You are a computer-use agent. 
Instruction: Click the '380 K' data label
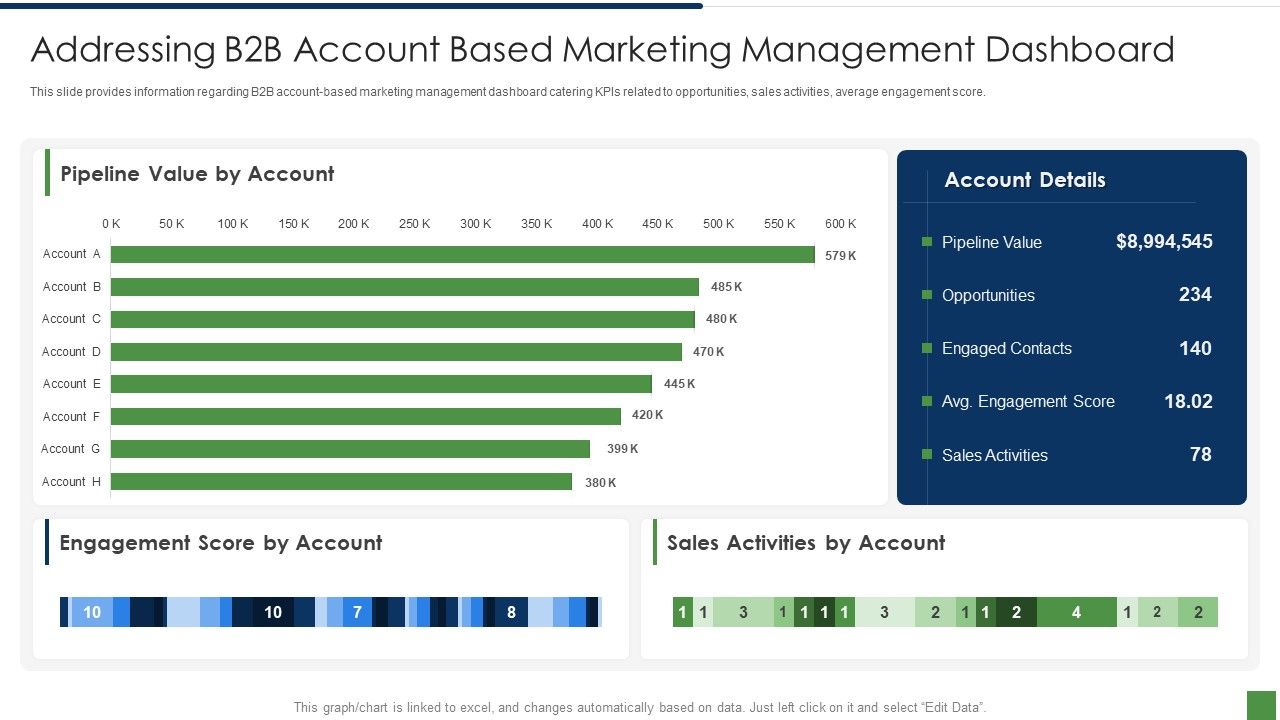(600, 483)
